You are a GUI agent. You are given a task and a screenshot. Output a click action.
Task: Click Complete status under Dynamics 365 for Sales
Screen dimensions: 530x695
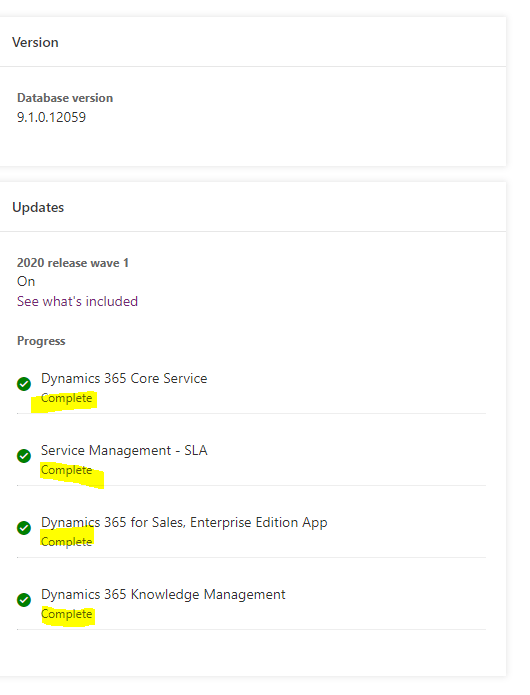[x=66, y=542]
